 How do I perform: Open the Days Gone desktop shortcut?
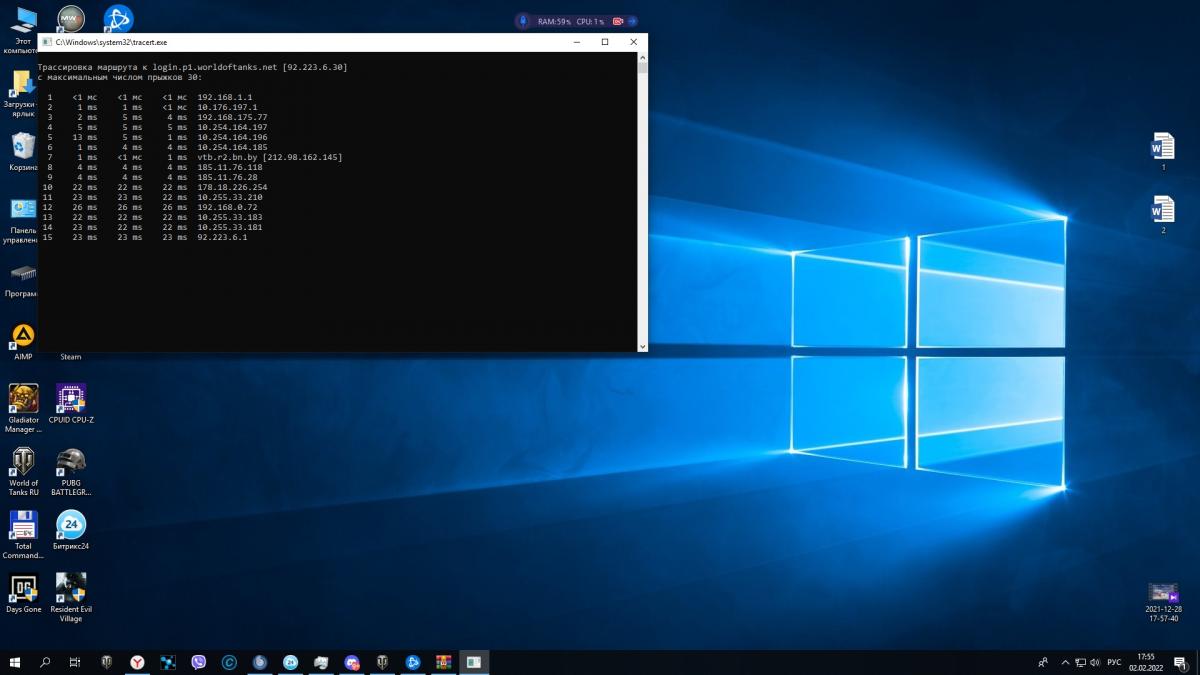23,588
